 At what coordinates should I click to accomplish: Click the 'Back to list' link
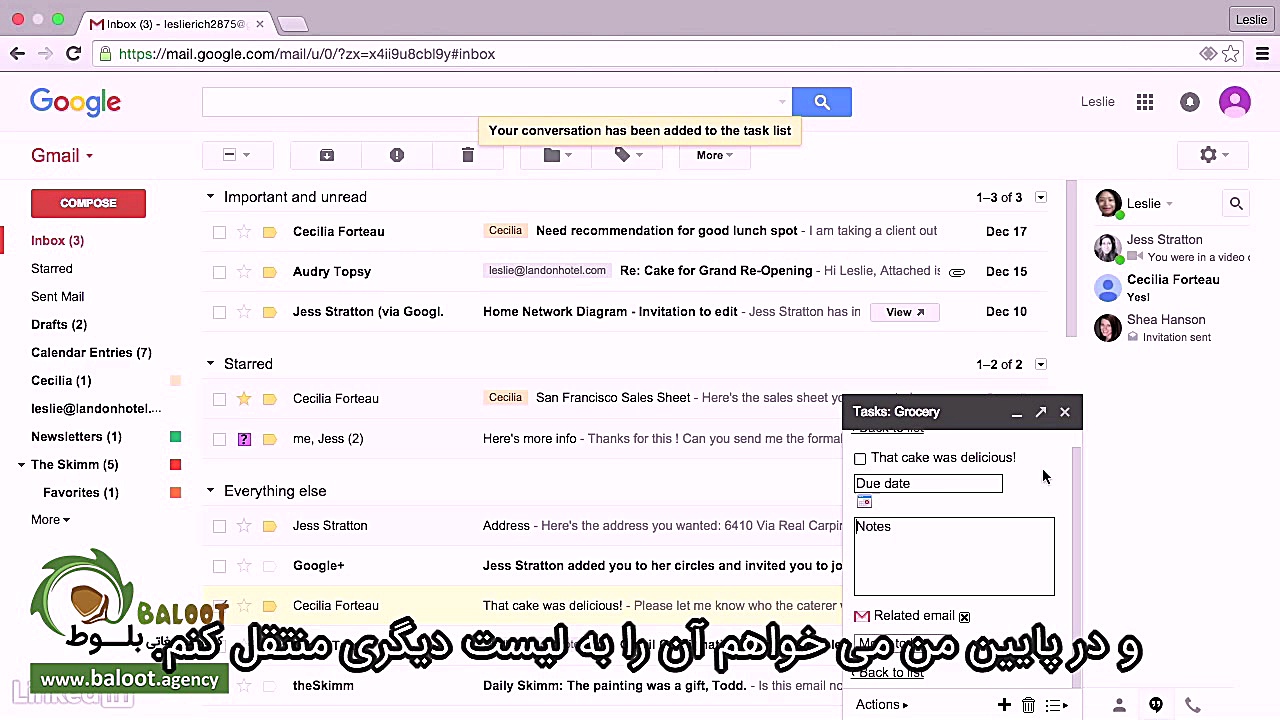pyautogui.click(x=887, y=672)
